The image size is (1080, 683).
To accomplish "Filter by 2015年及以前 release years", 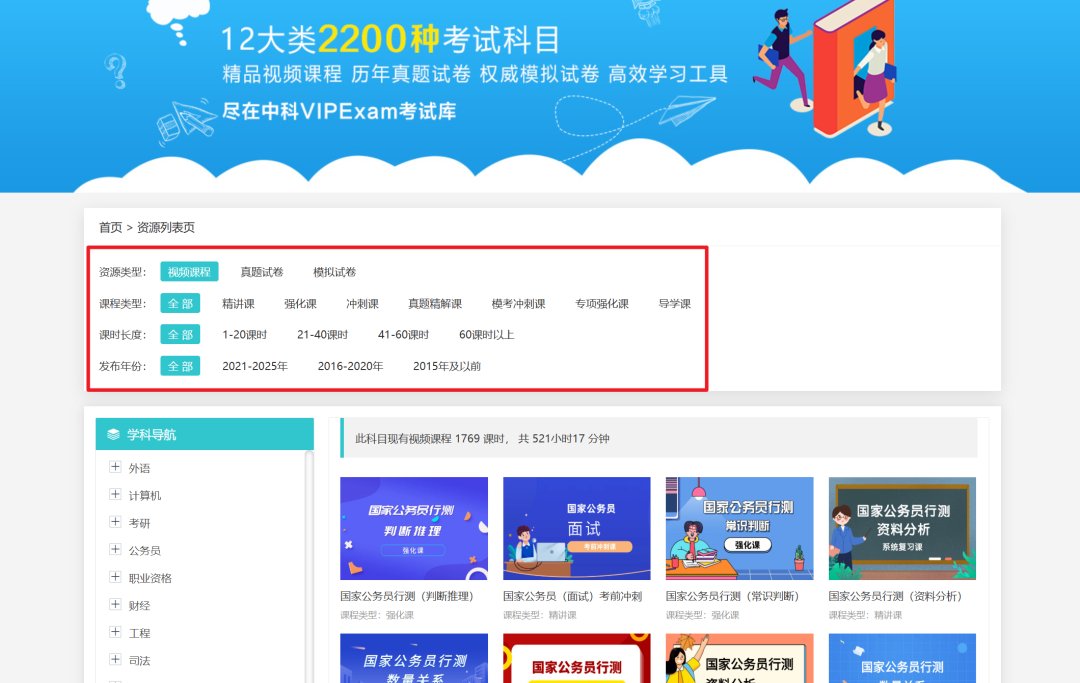I will [x=447, y=366].
